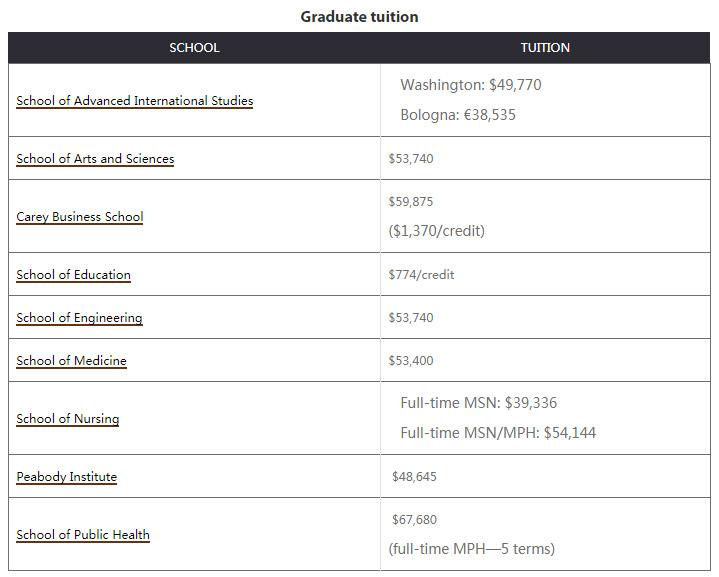Select the $774/credit tuition value
This screenshot has width=719, height=577.
click(421, 274)
